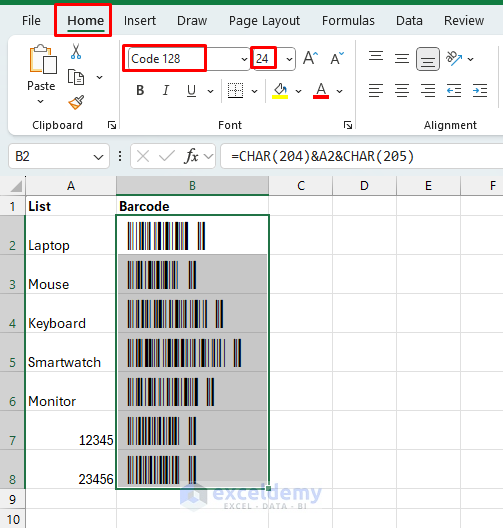This screenshot has height=528, width=503.
Task: Open the Fill Color dropdown arrow
Action: (x=298, y=91)
